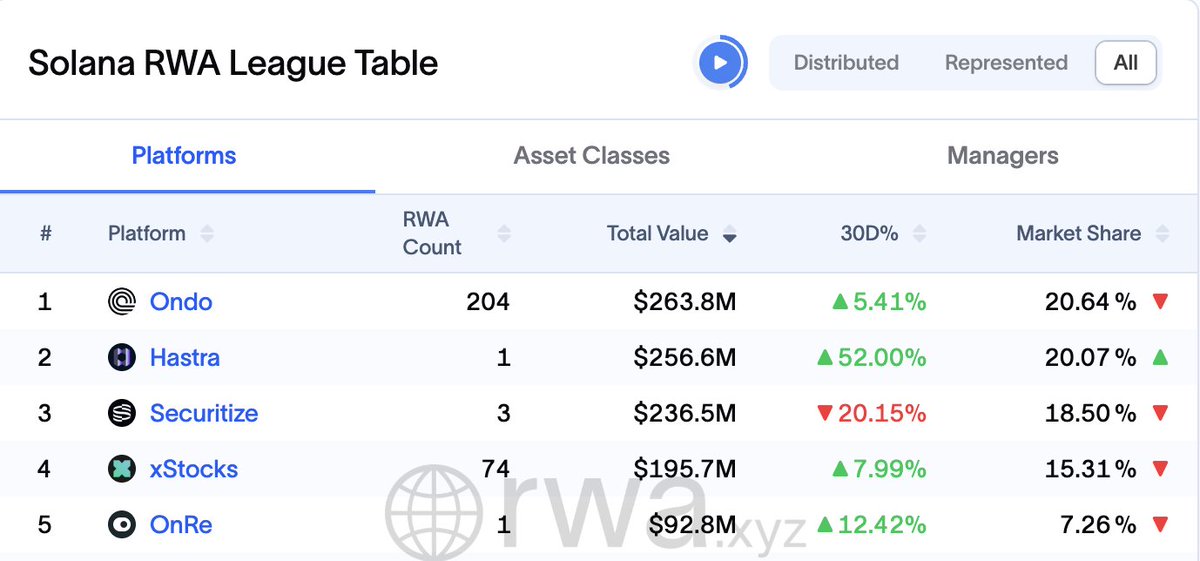Screen dimensions: 1200x561
Task: Click the red down arrow beside 7.26 %
Action: click(x=1160, y=525)
